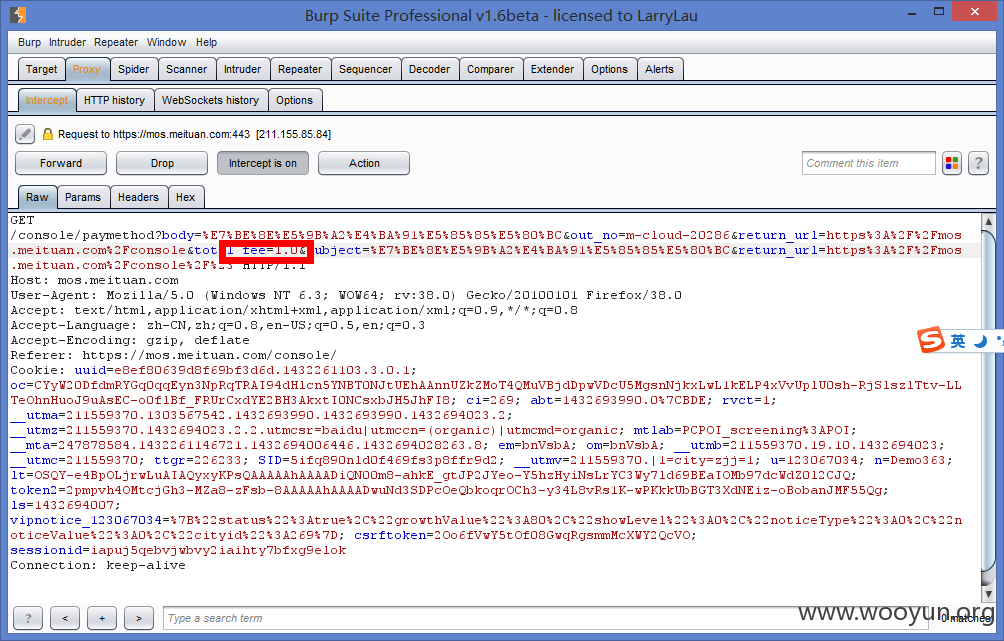
Task: Select the WebSockets history sub-tab
Action: click(x=211, y=101)
